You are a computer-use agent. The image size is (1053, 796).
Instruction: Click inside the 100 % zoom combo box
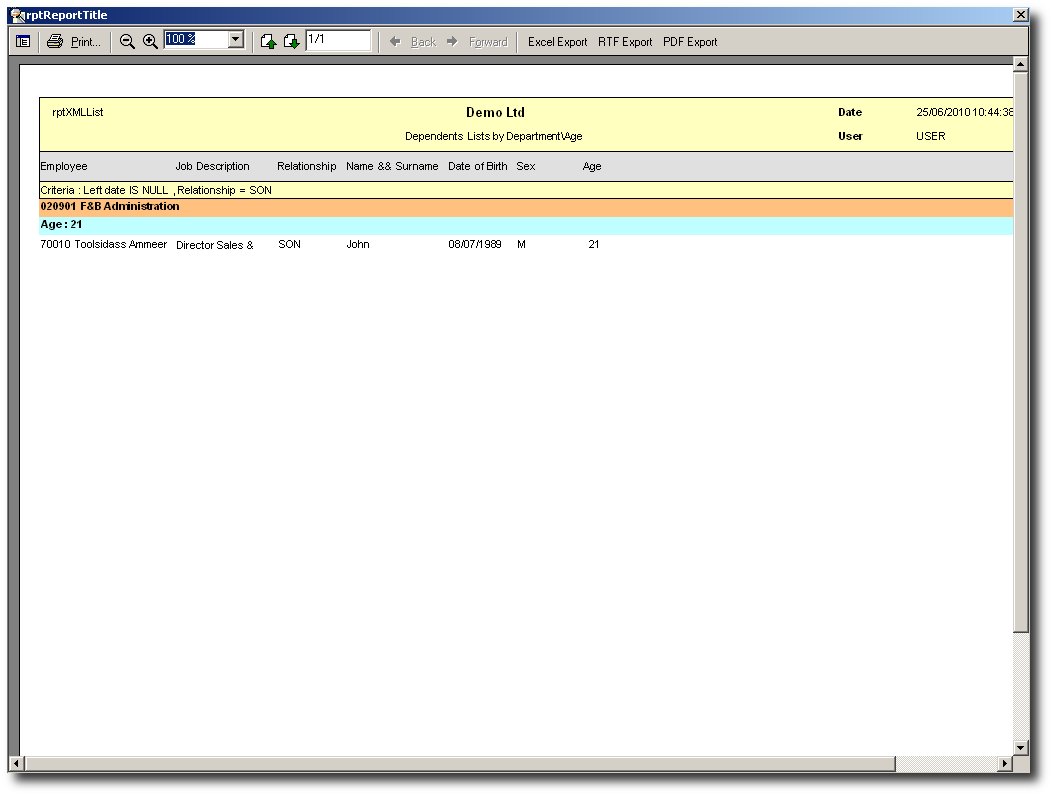(195, 40)
